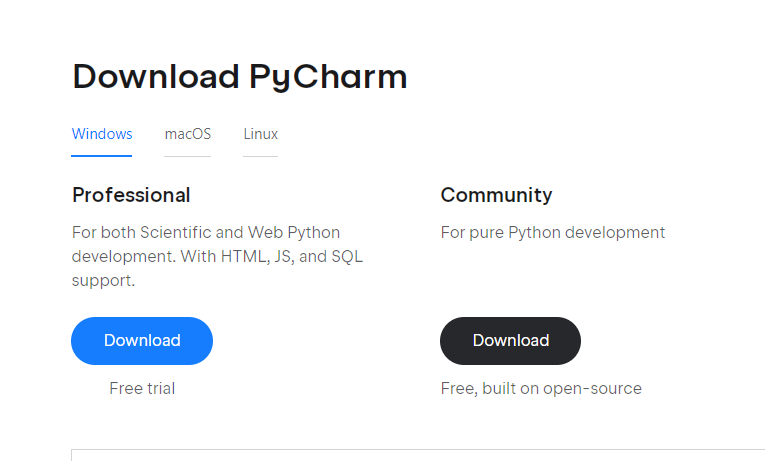This screenshot has height=461, width=765.
Task: Click the "Free, built on open-source" caption
Action: [541, 388]
